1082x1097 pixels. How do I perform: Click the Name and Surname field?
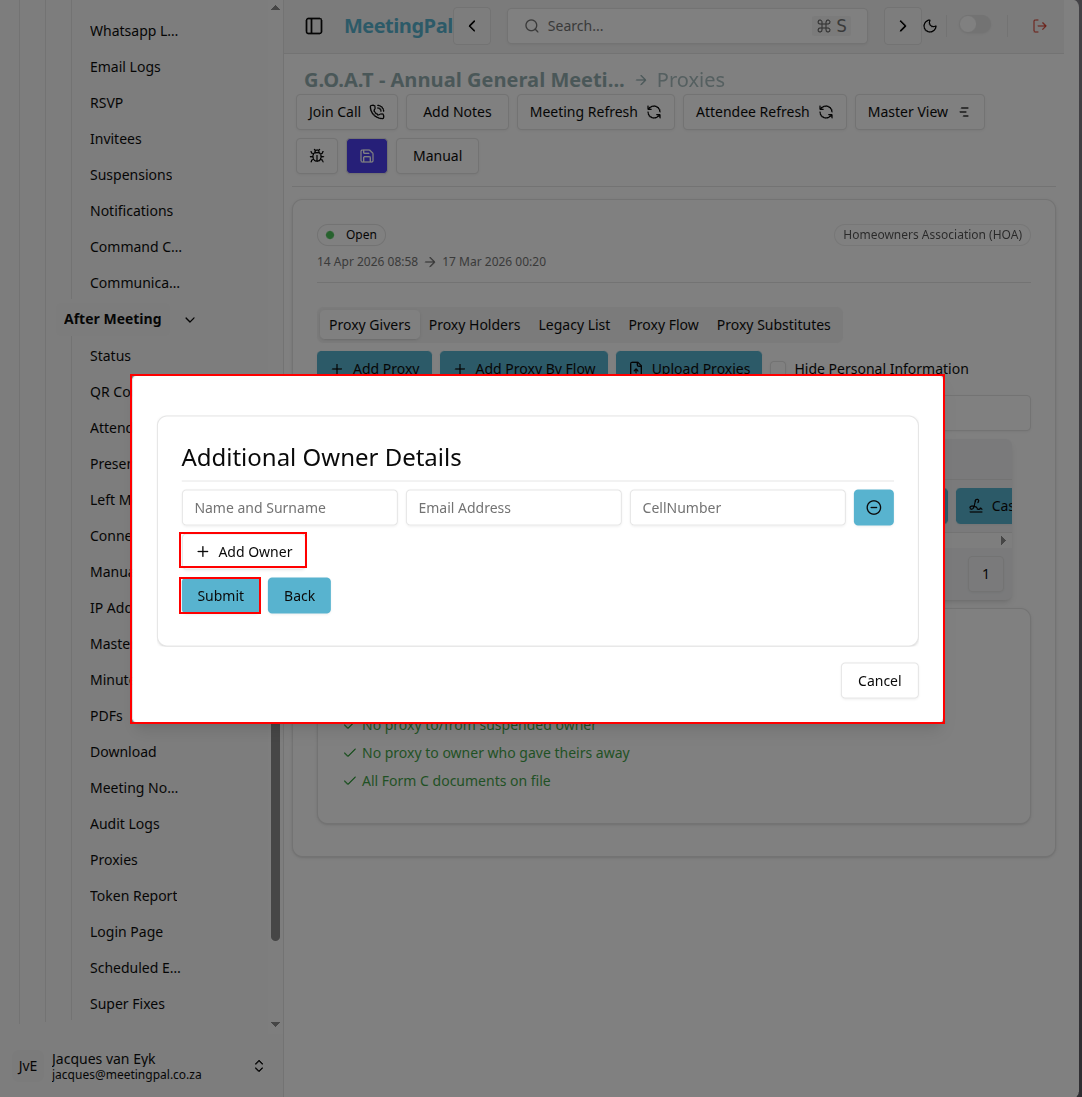290,507
